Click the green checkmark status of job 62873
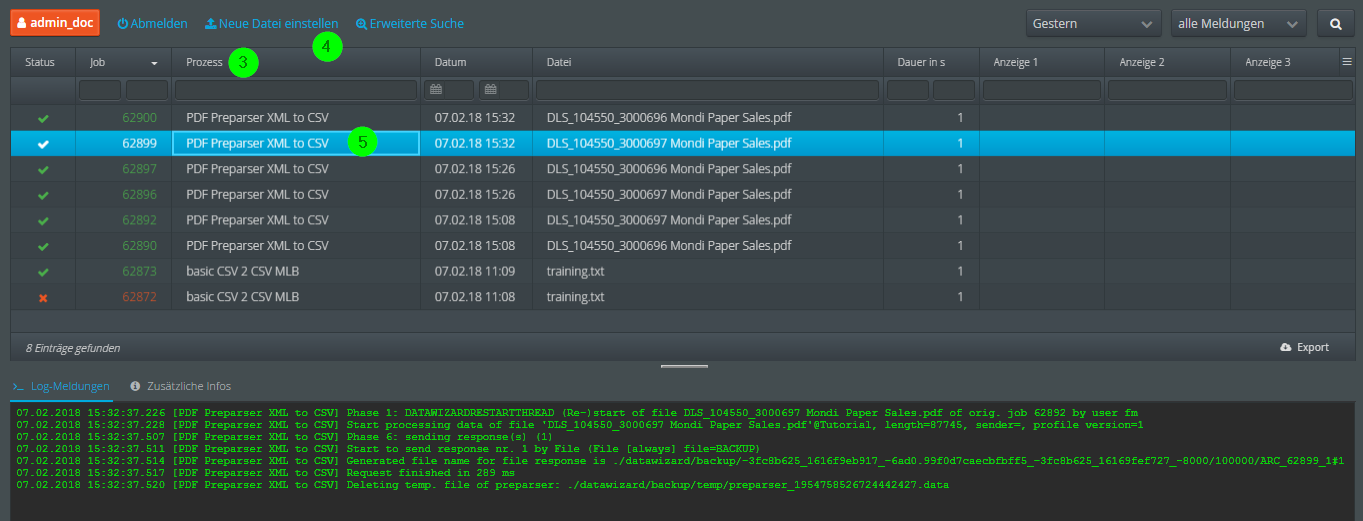Screen dimensions: 1363x521 click(x=43, y=271)
